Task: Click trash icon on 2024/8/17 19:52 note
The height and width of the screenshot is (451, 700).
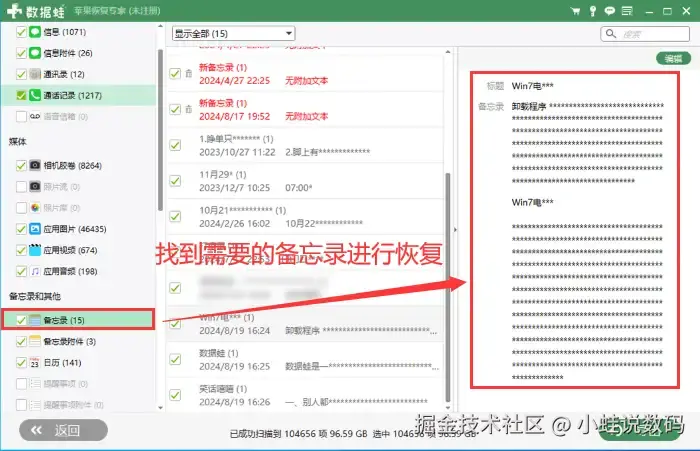Action: (x=189, y=109)
